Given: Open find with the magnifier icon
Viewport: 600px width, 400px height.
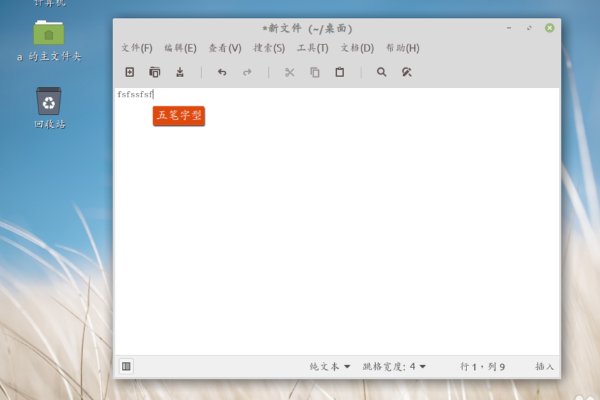Looking at the screenshot, I should click(382, 72).
